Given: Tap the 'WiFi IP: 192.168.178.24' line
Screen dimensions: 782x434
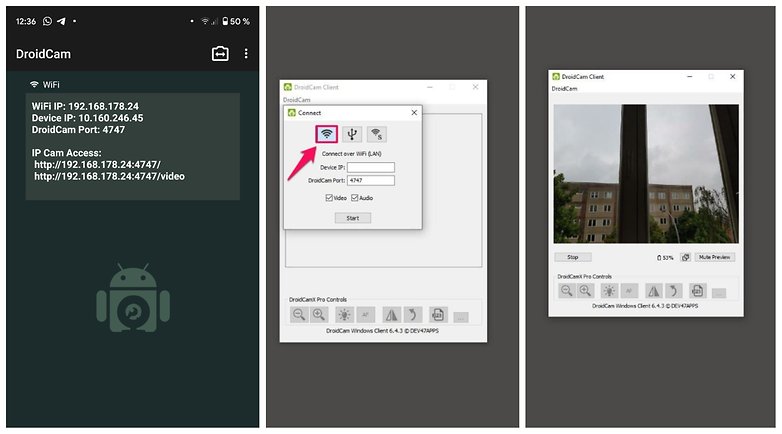Looking at the screenshot, I should [85, 106].
